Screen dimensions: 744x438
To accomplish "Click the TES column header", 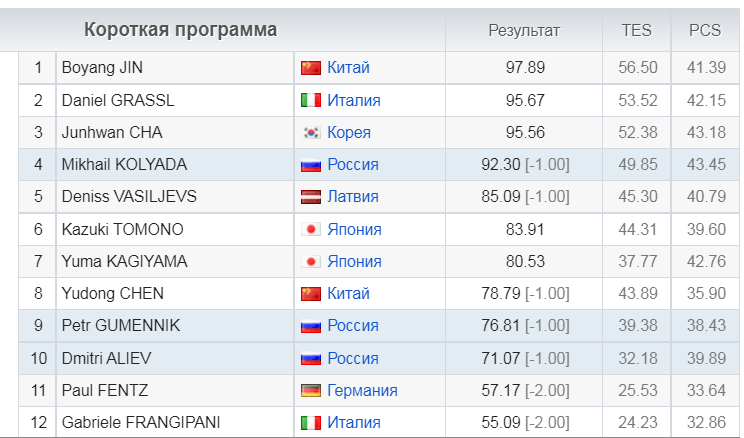I will tap(637, 30).
